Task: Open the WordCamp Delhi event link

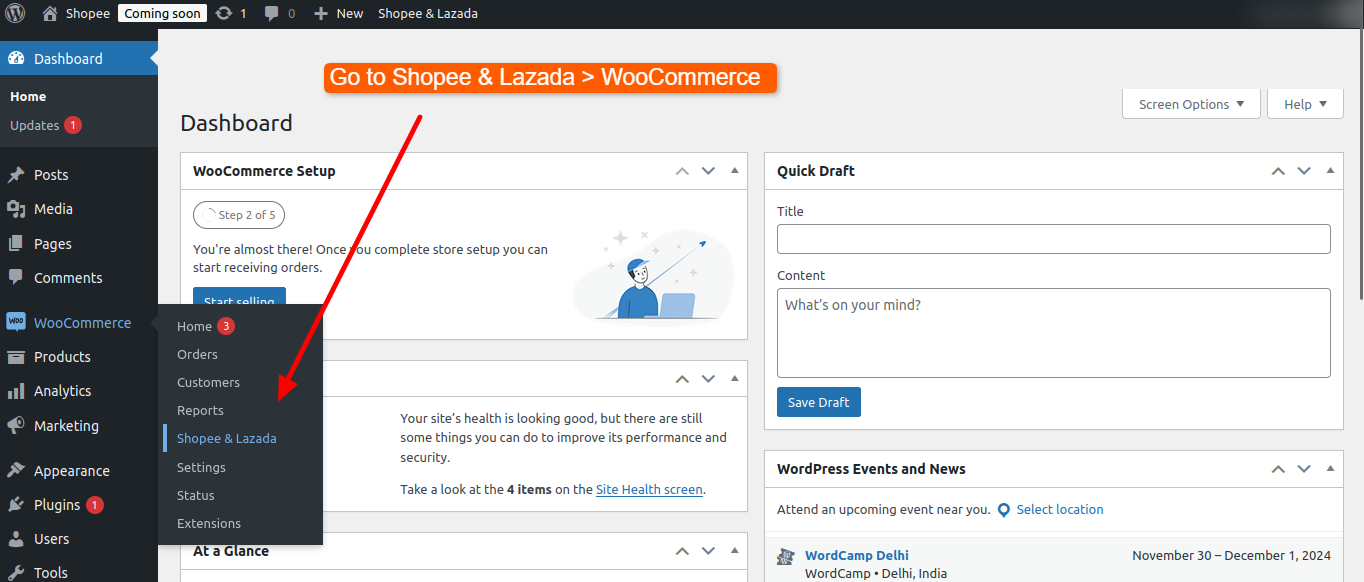Action: 857,556
